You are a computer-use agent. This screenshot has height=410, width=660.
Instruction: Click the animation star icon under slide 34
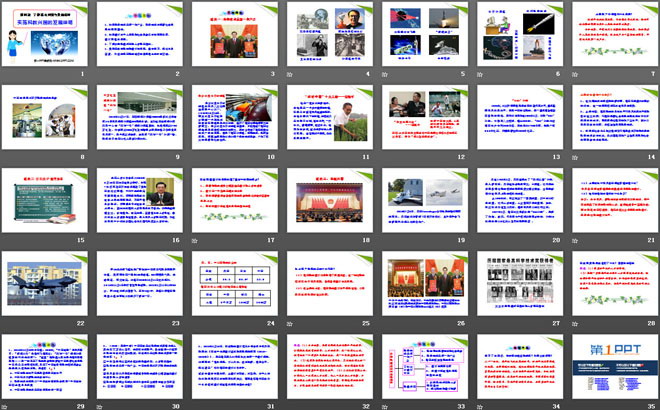[480, 407]
